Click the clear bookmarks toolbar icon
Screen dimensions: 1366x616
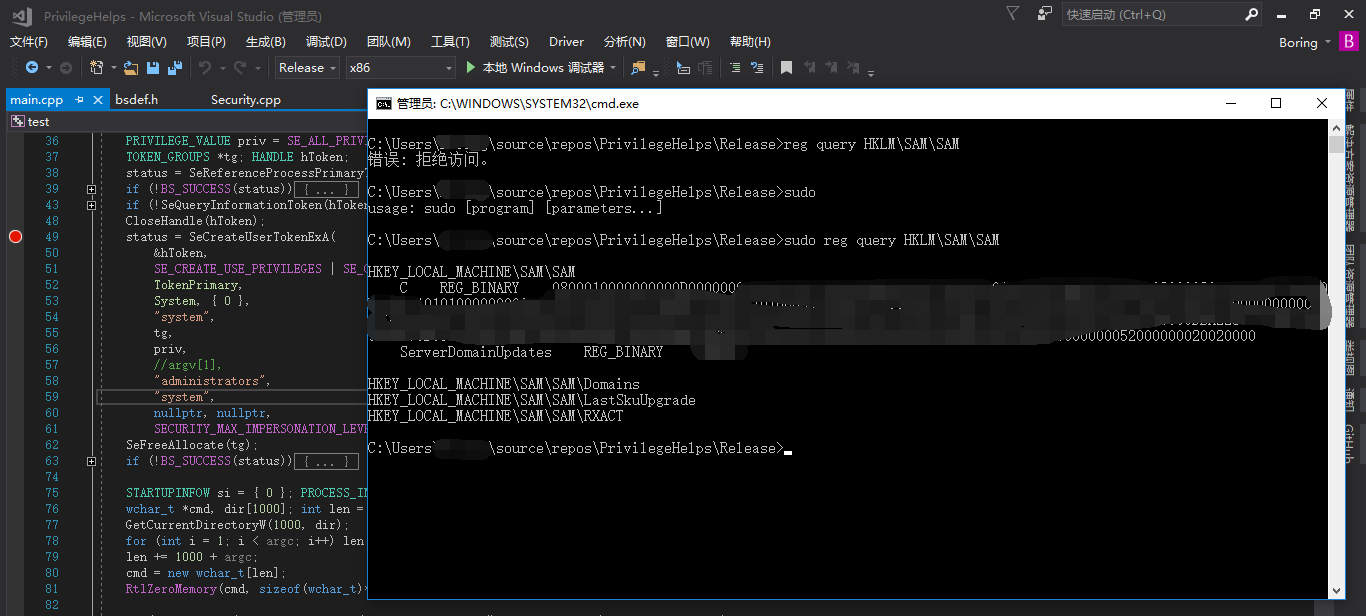(x=853, y=68)
